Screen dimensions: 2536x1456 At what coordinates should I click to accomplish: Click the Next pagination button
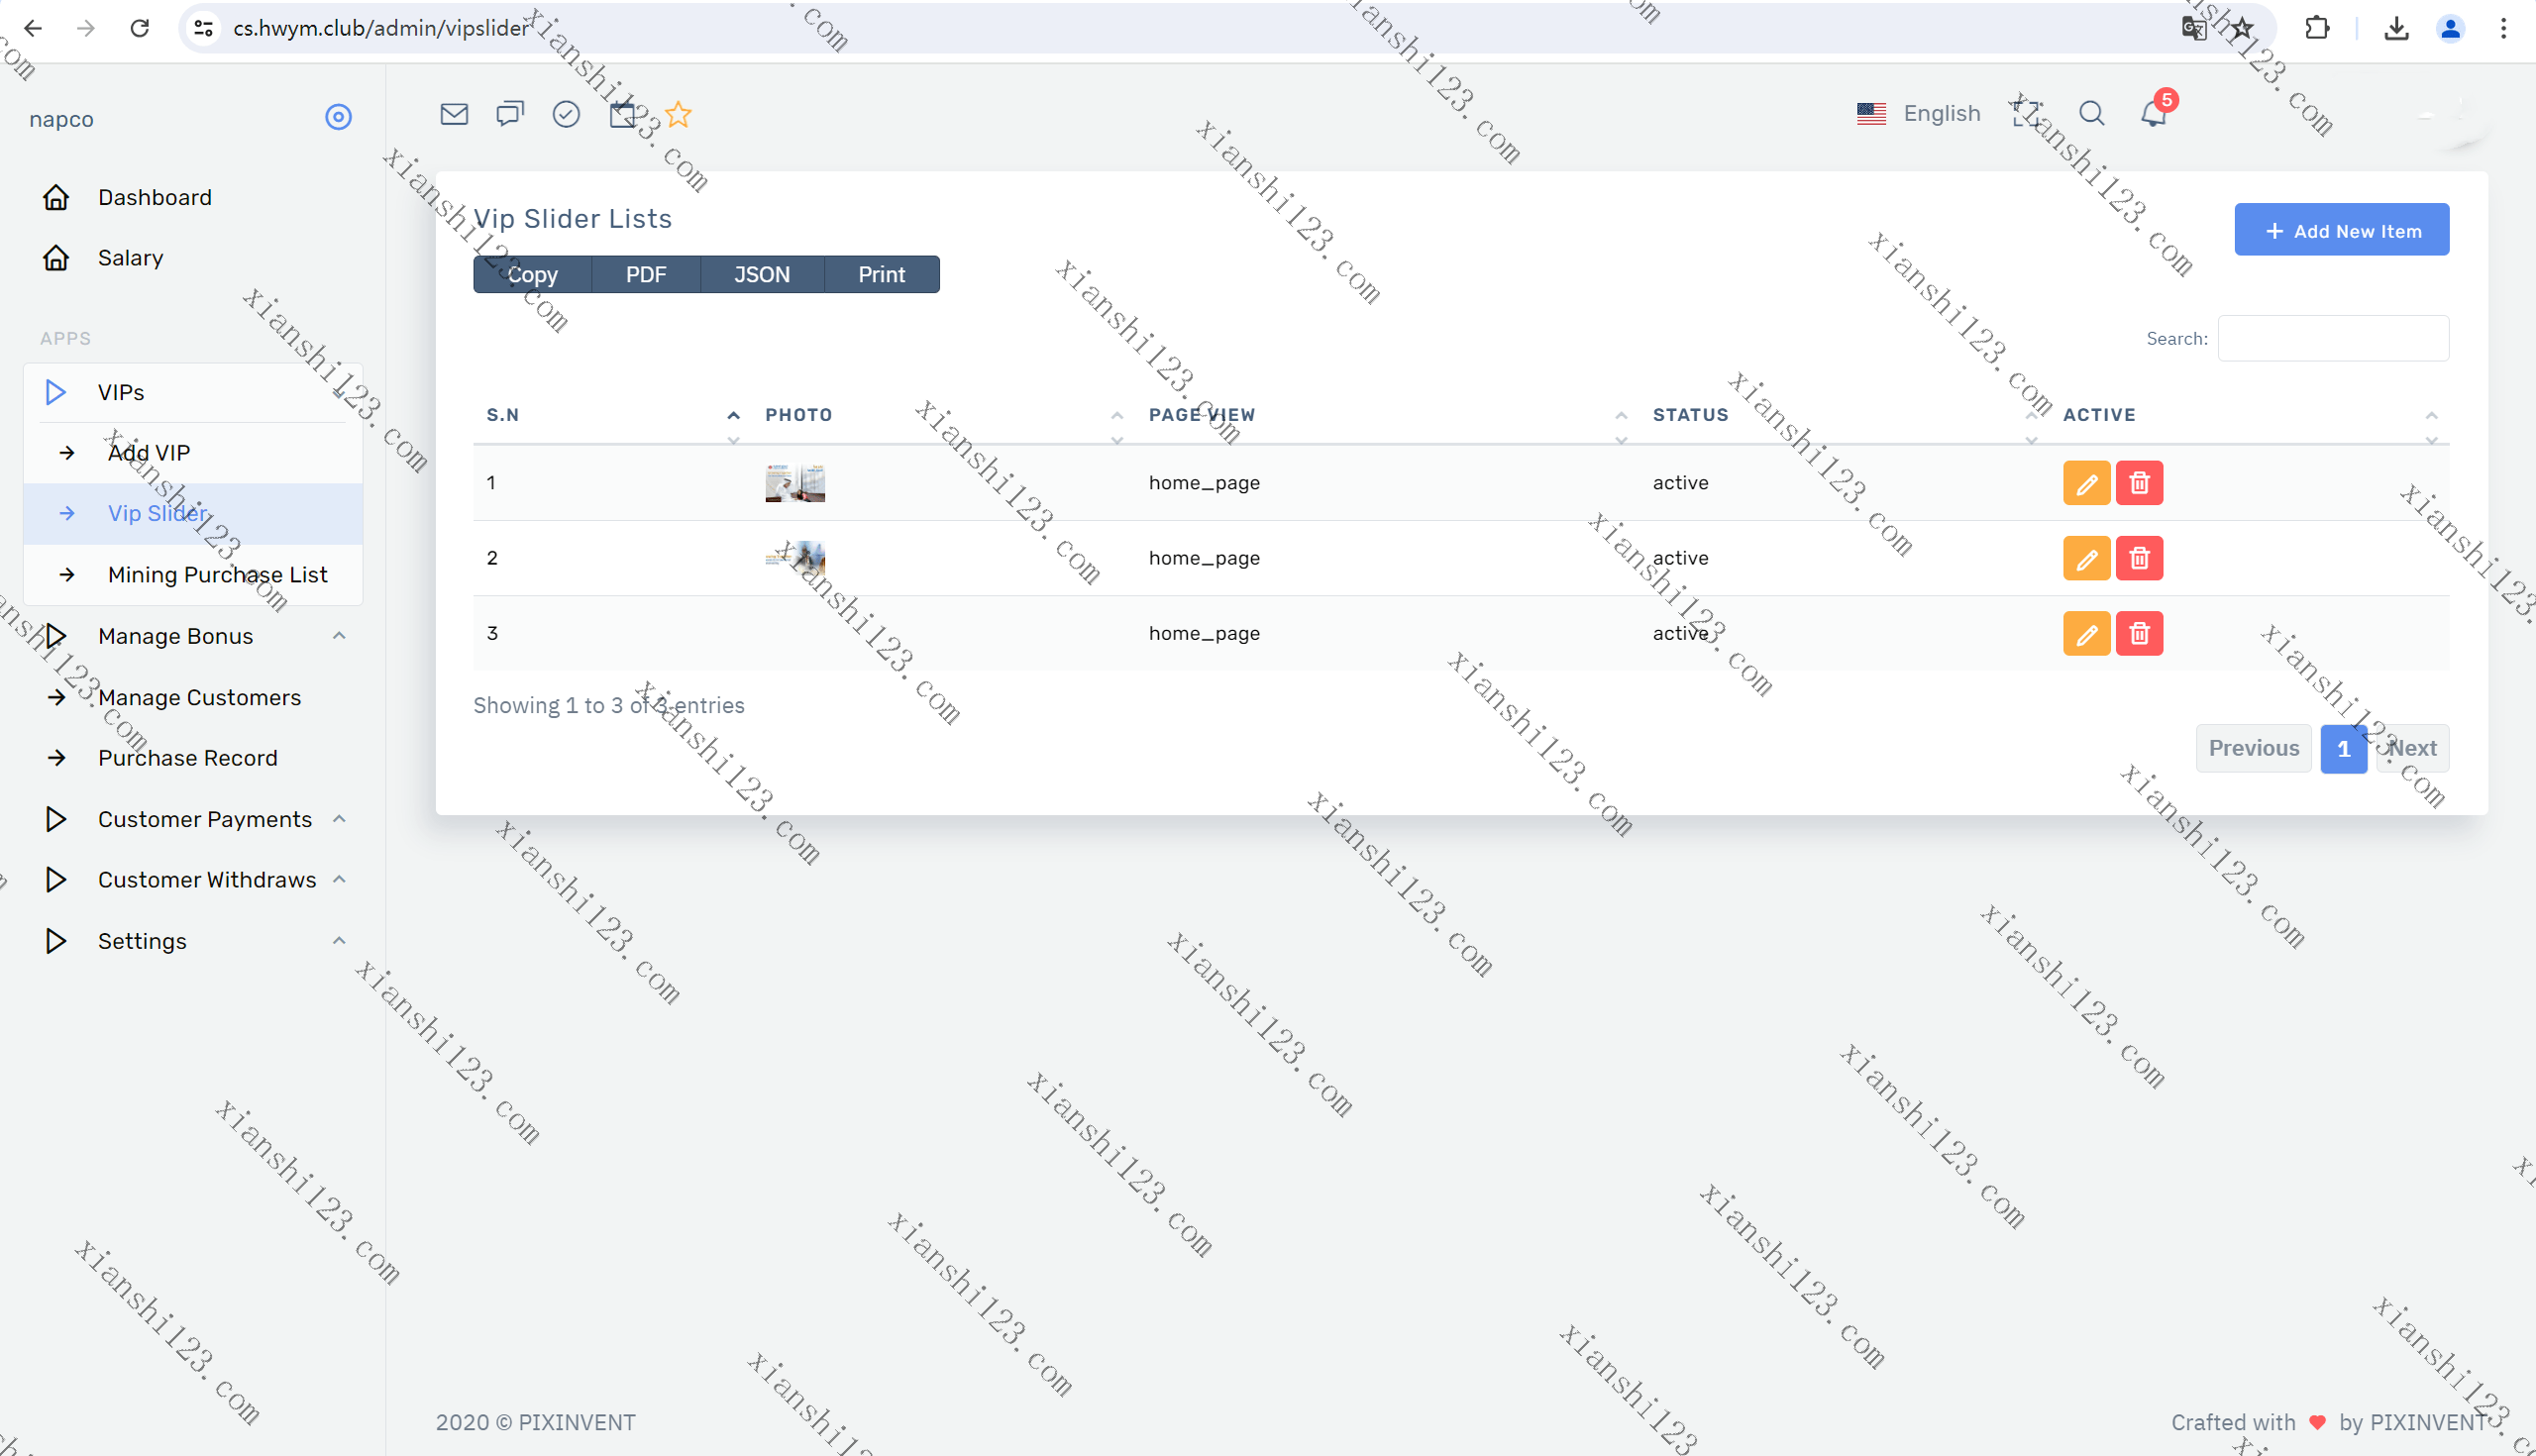pos(2412,749)
